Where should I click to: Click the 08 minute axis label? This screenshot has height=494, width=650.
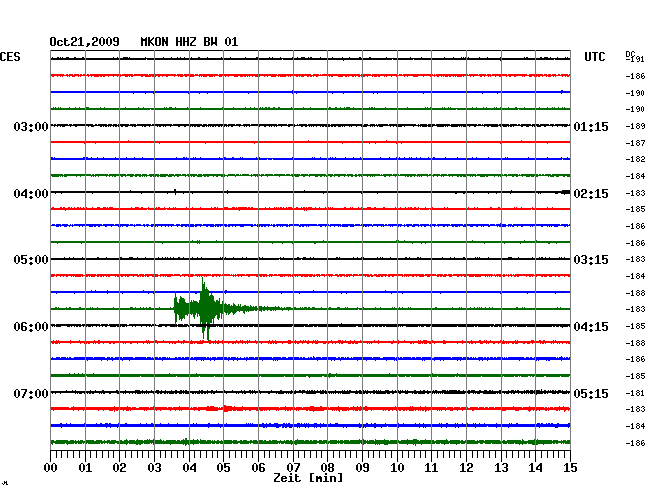pyautogui.click(x=327, y=467)
